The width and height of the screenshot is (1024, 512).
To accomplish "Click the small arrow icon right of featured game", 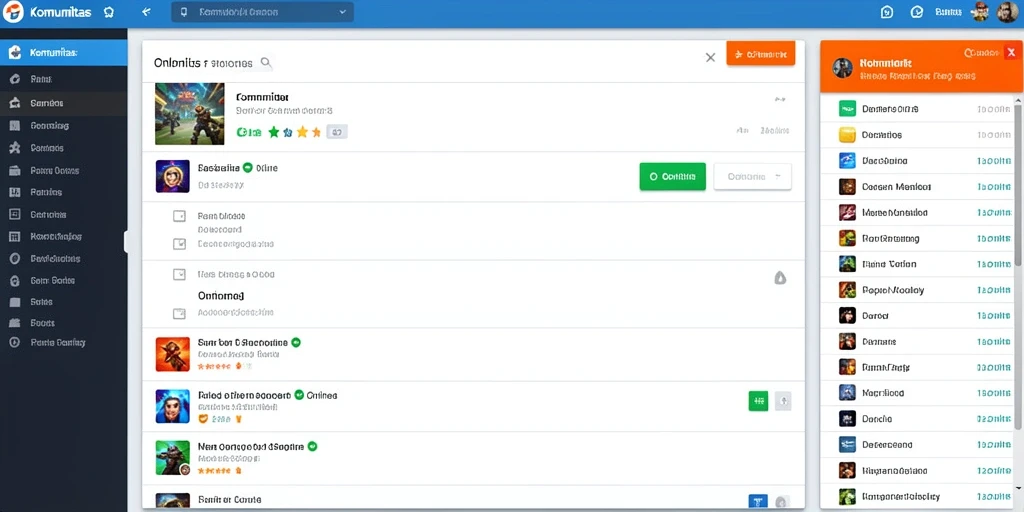I will pos(780,100).
